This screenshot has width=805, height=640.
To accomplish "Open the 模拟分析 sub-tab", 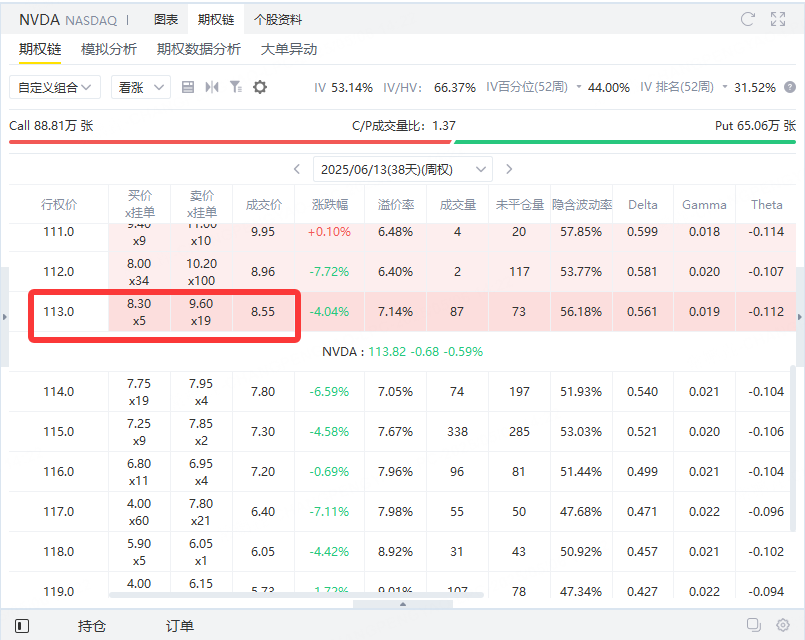I will coord(109,49).
